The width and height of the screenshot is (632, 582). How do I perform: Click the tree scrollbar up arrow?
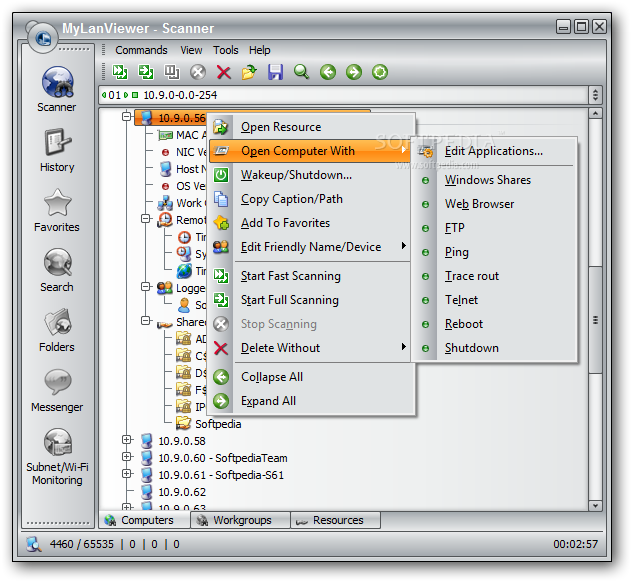click(x=595, y=113)
